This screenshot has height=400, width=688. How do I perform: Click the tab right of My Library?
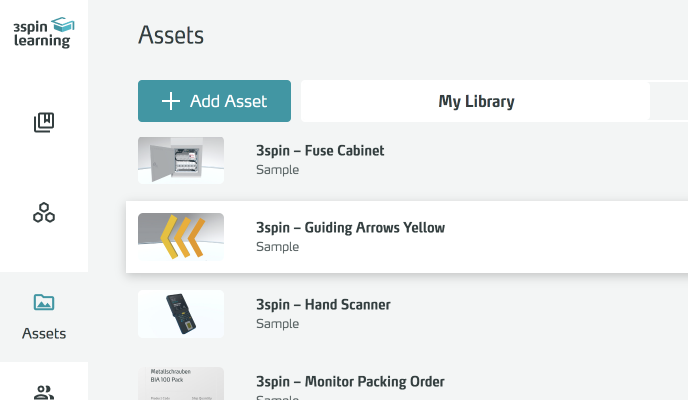[x=668, y=101]
